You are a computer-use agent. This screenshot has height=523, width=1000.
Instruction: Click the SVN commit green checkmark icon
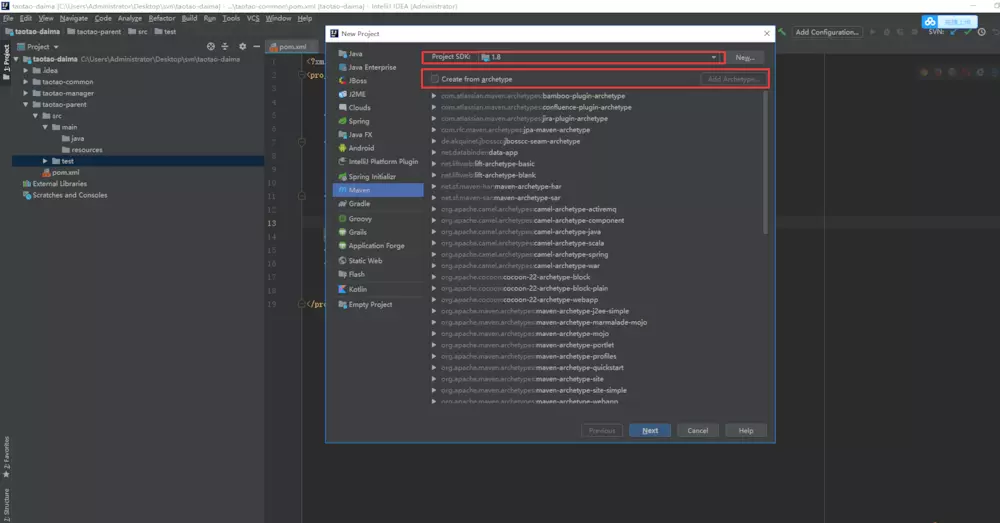(x=967, y=32)
